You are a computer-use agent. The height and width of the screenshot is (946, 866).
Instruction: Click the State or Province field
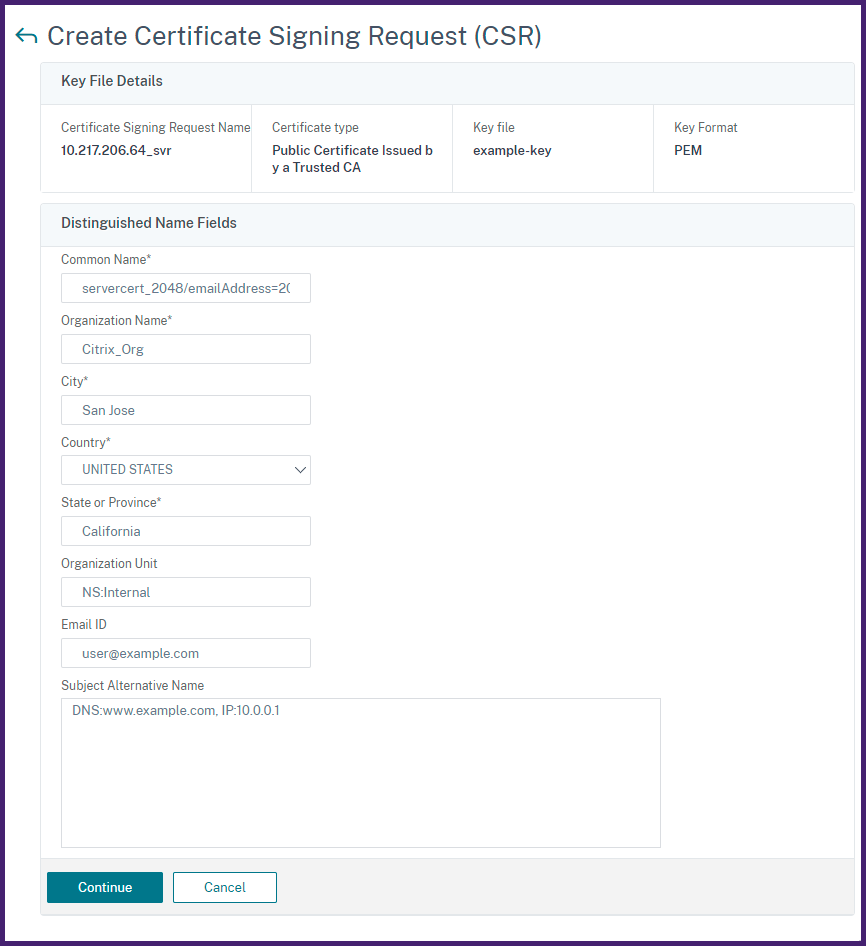(x=186, y=531)
